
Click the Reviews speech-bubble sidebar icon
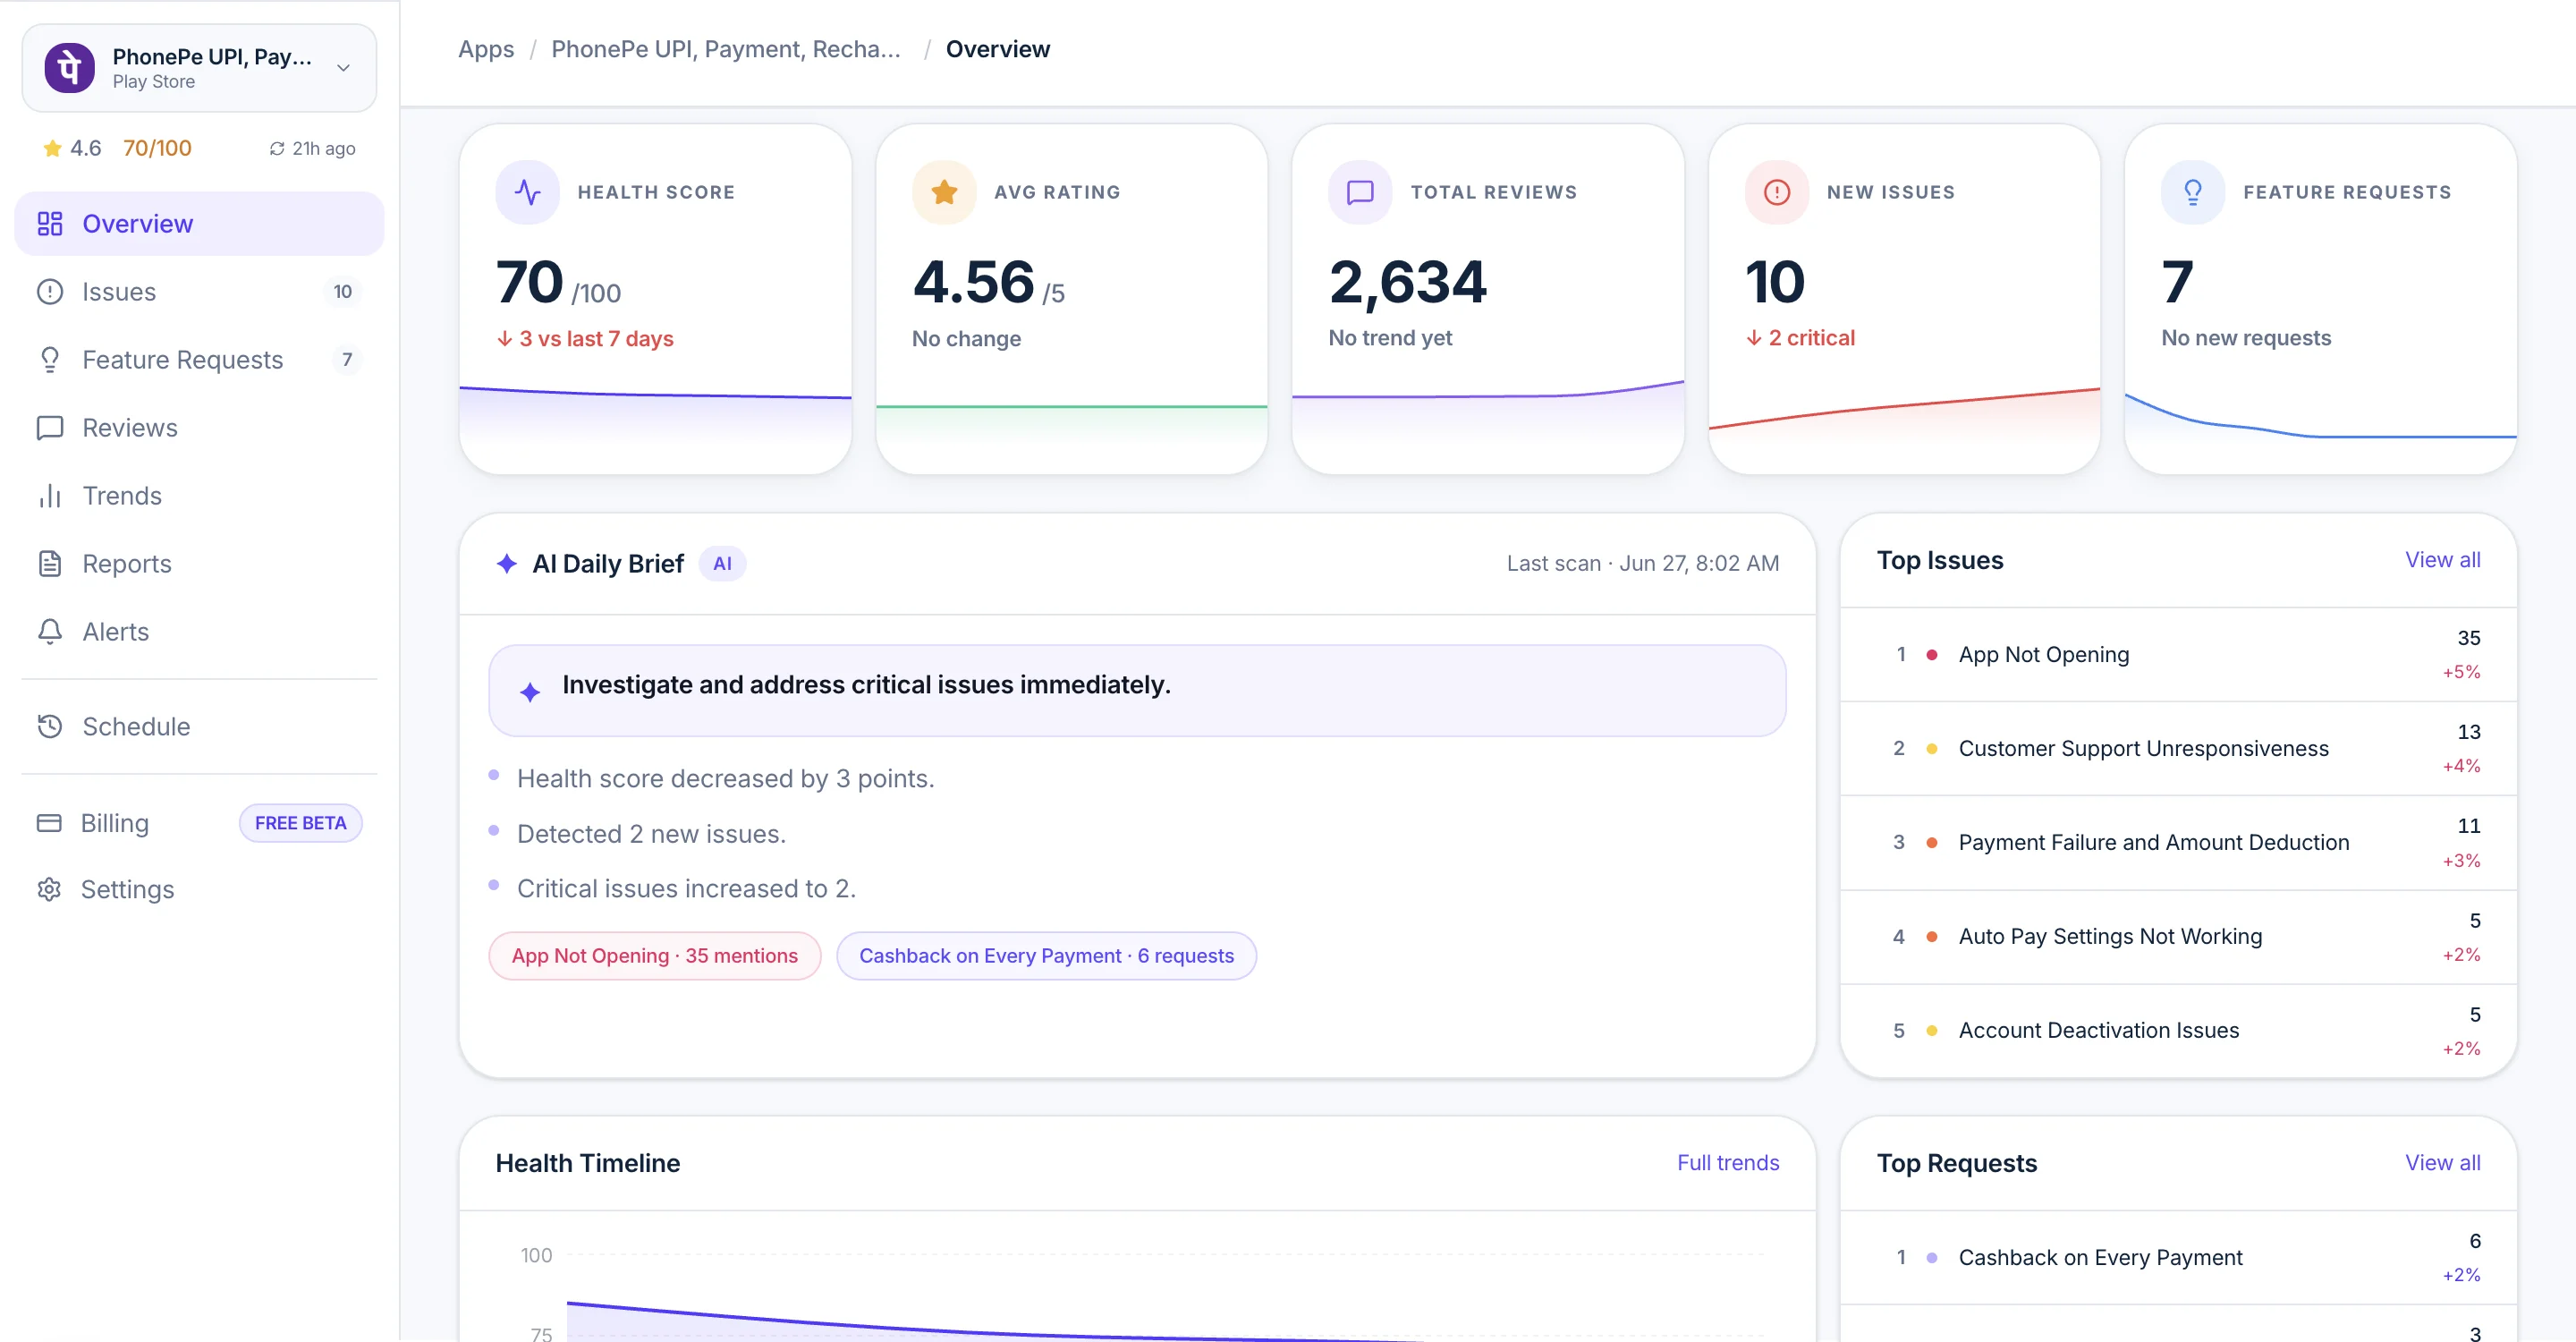tap(50, 427)
